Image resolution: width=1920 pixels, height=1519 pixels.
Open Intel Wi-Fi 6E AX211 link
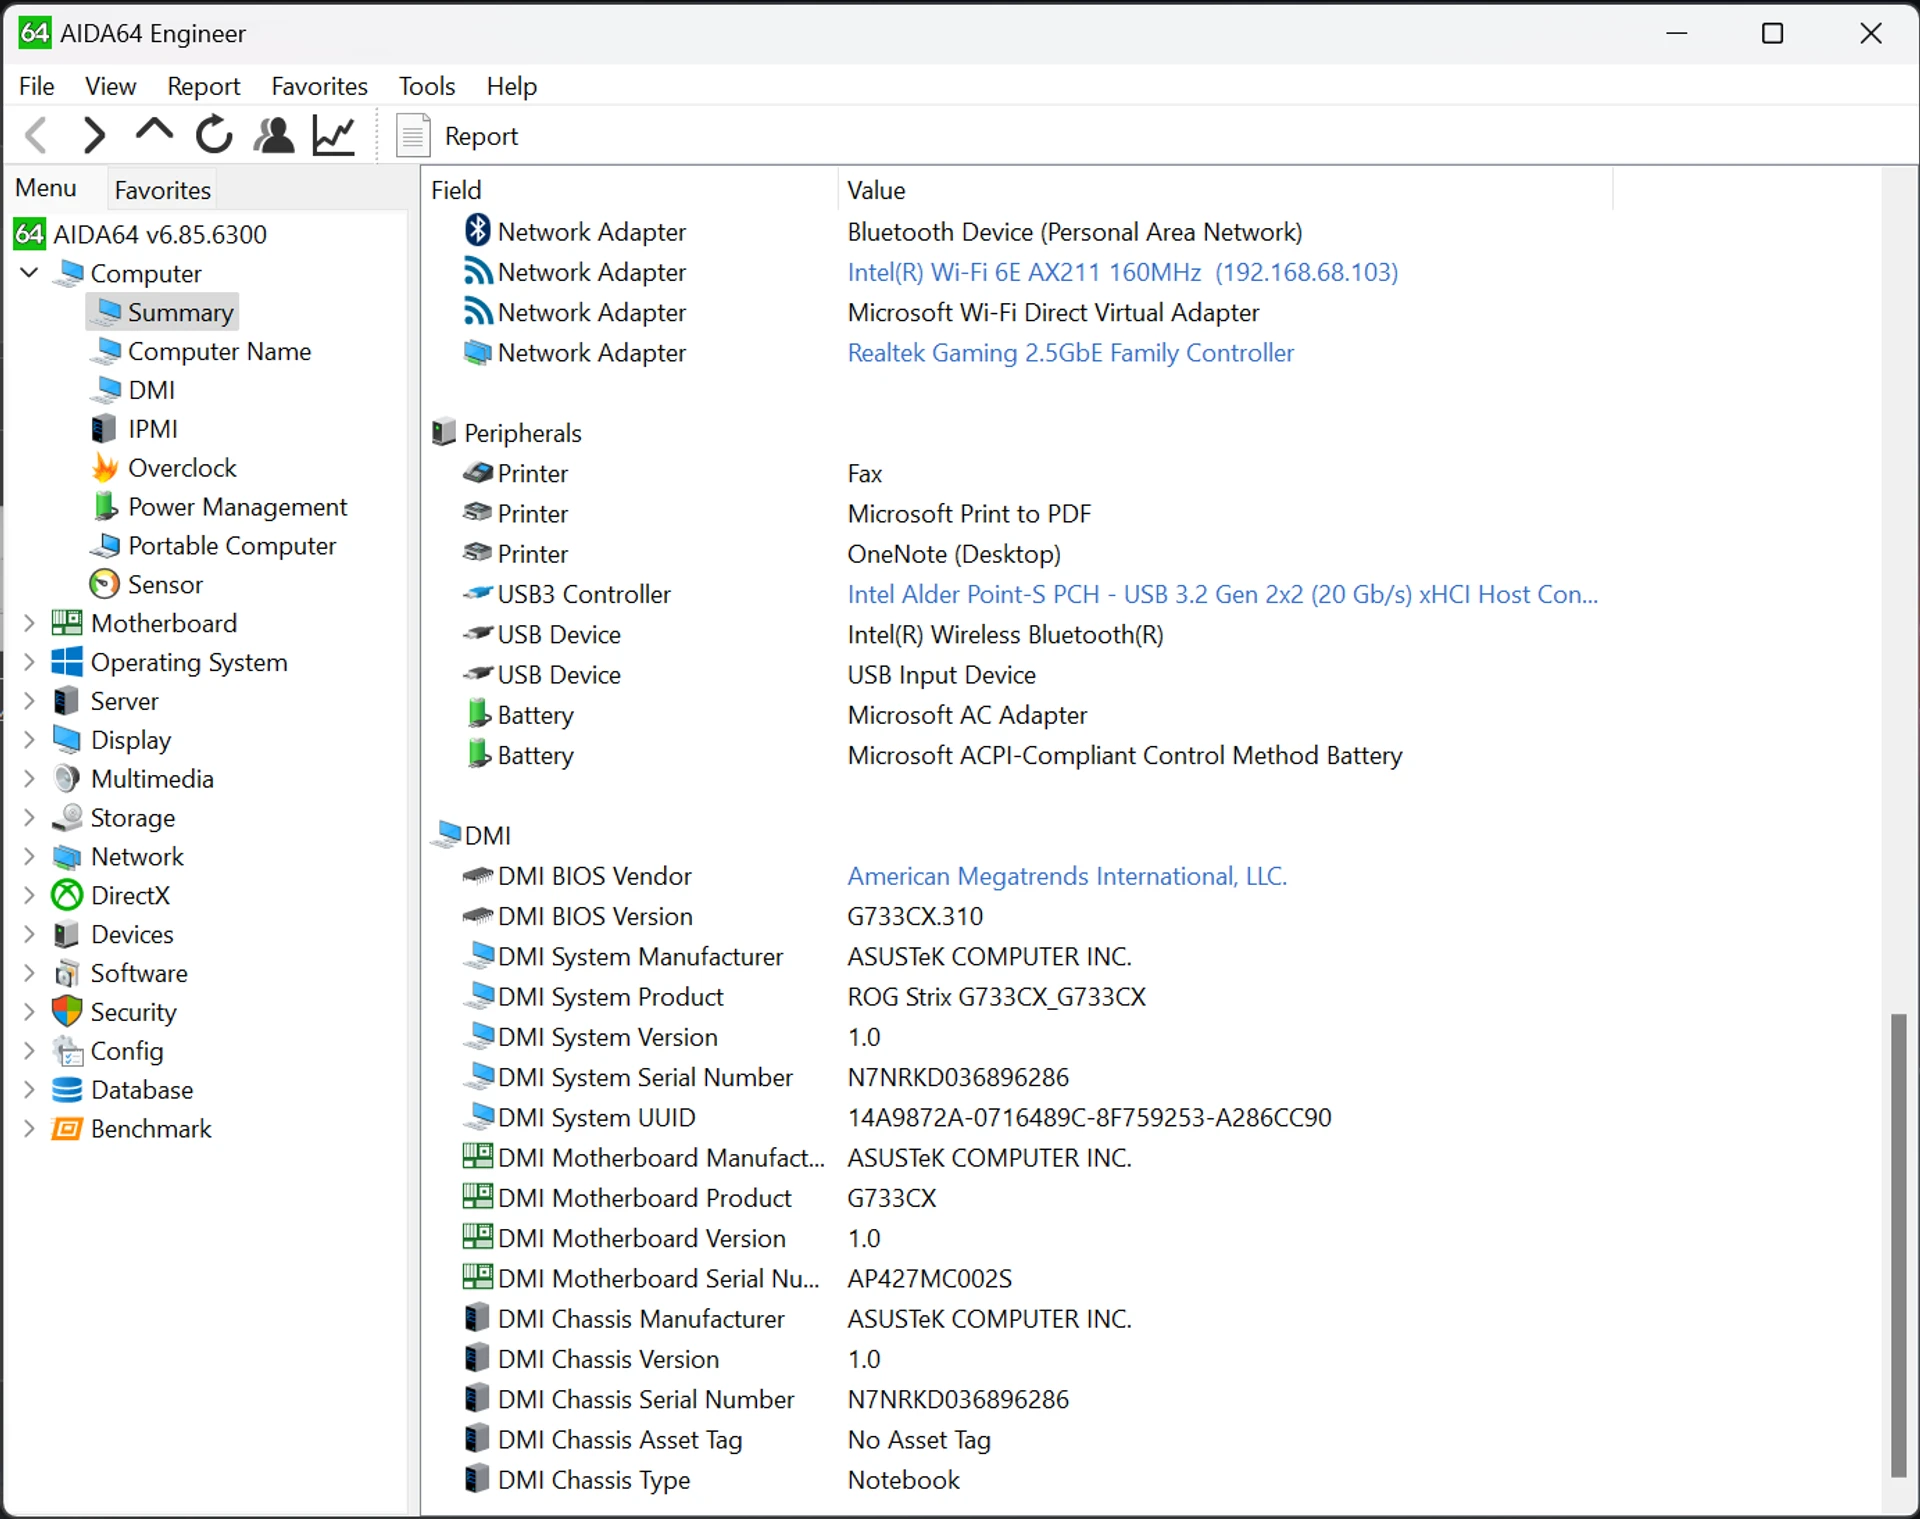[x=1122, y=272]
